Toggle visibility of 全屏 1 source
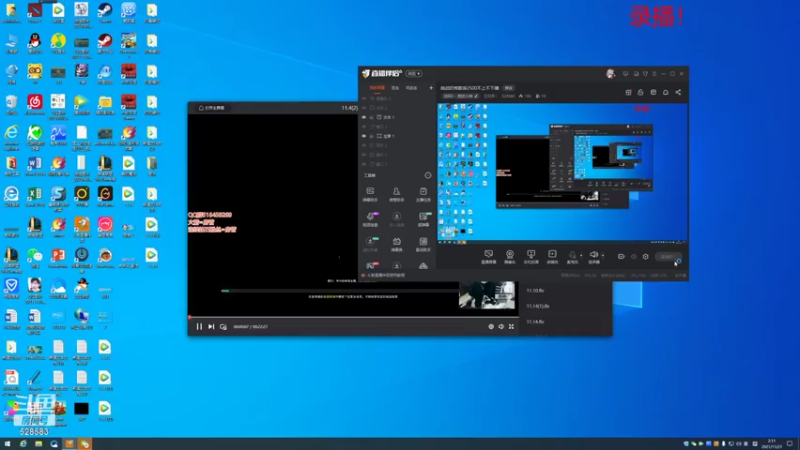 364,136
